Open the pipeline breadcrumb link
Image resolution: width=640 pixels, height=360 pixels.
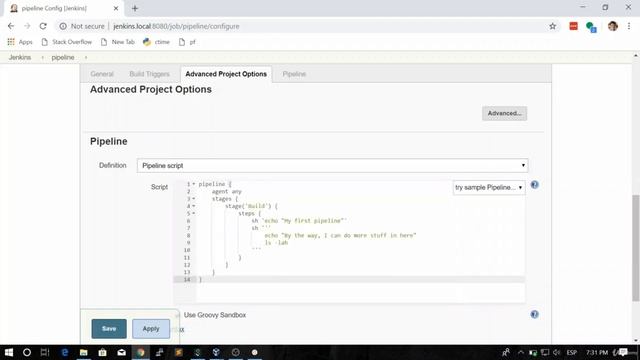(63, 58)
